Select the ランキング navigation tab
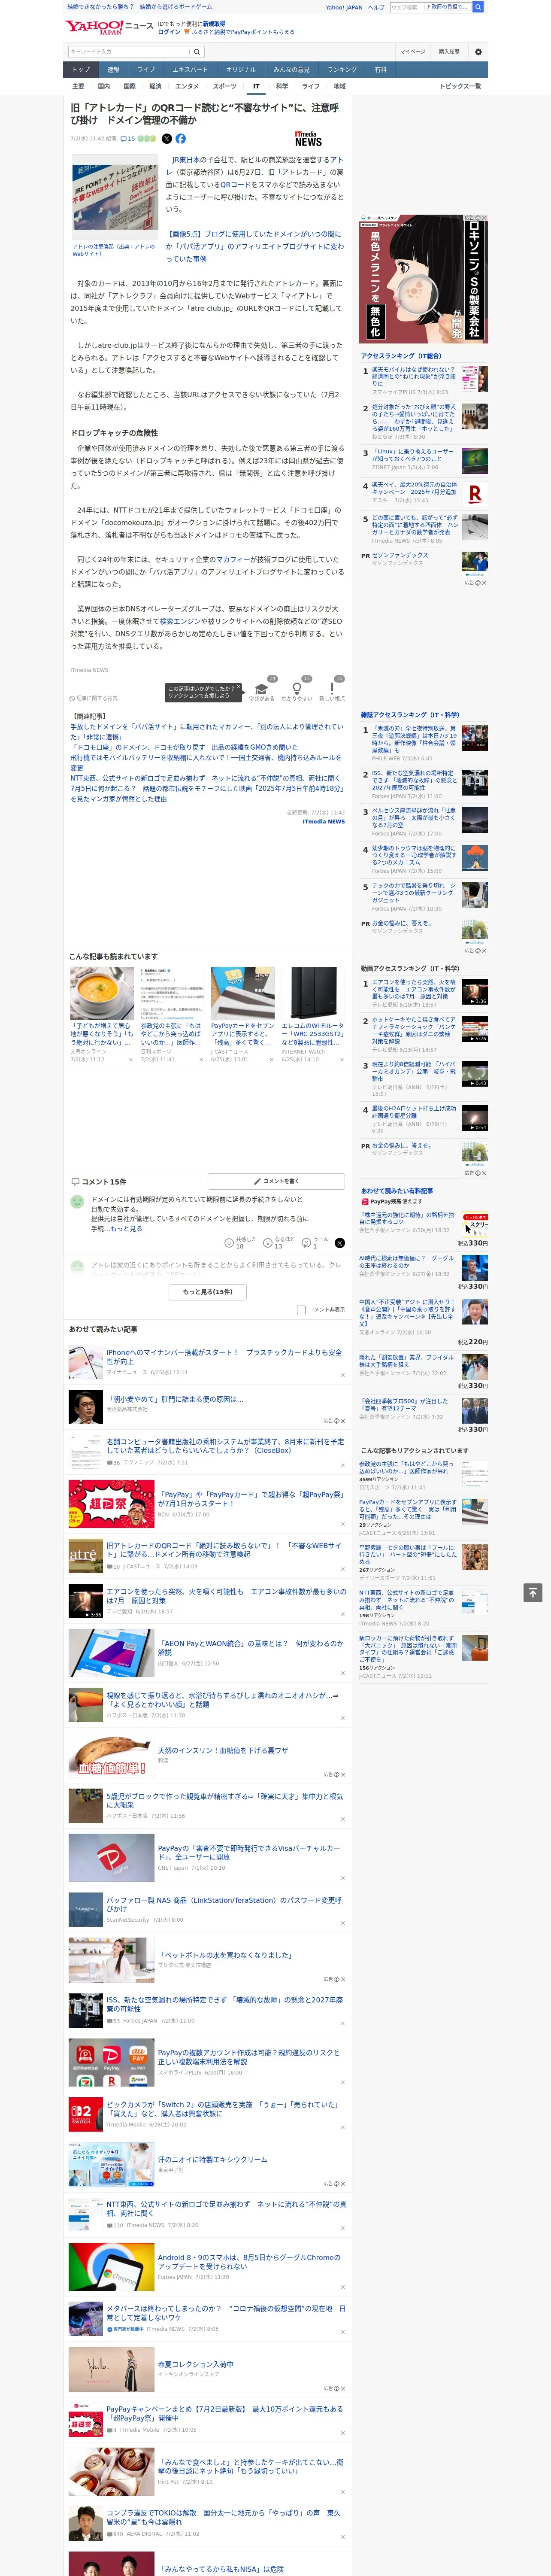This screenshot has height=2576, width=551. (x=342, y=69)
